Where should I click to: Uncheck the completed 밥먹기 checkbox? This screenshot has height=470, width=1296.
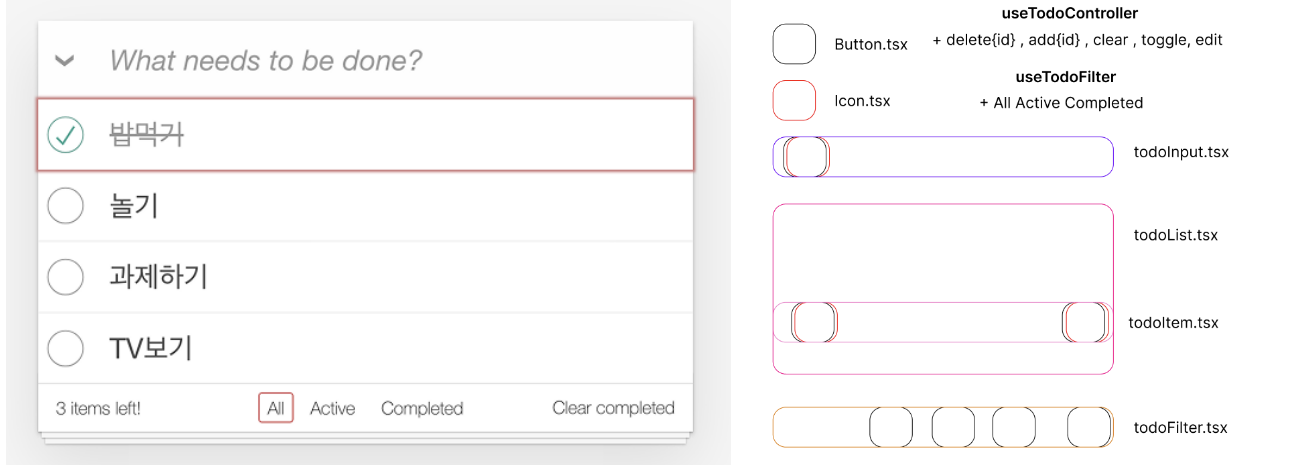tap(66, 135)
